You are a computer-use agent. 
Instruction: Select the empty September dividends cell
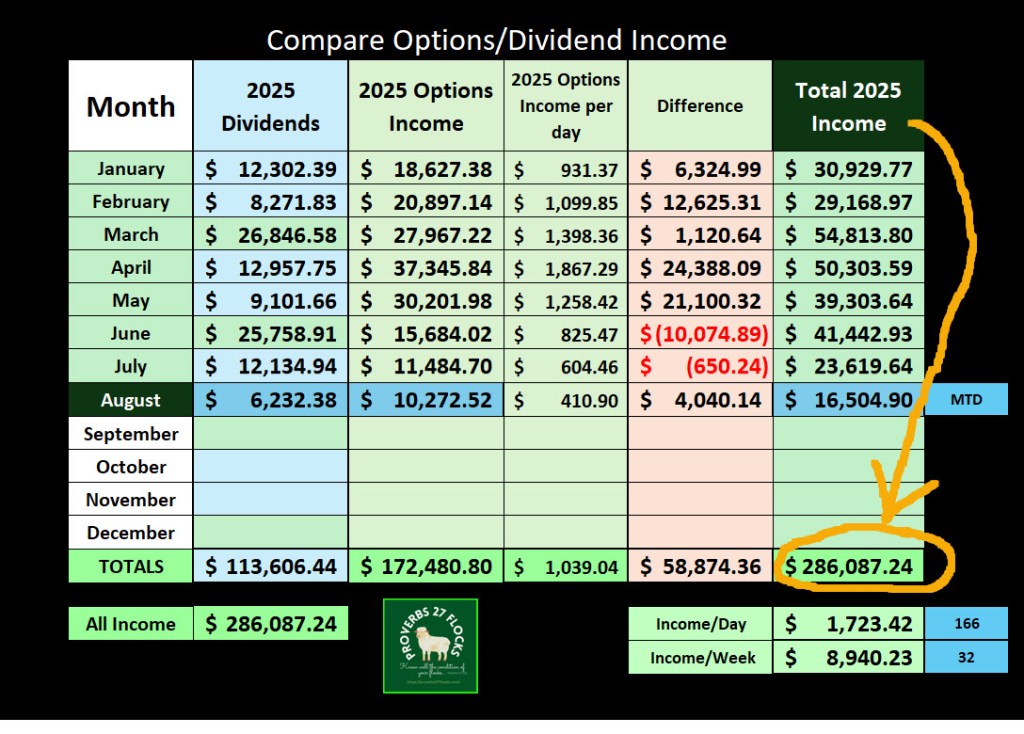[x=270, y=434]
